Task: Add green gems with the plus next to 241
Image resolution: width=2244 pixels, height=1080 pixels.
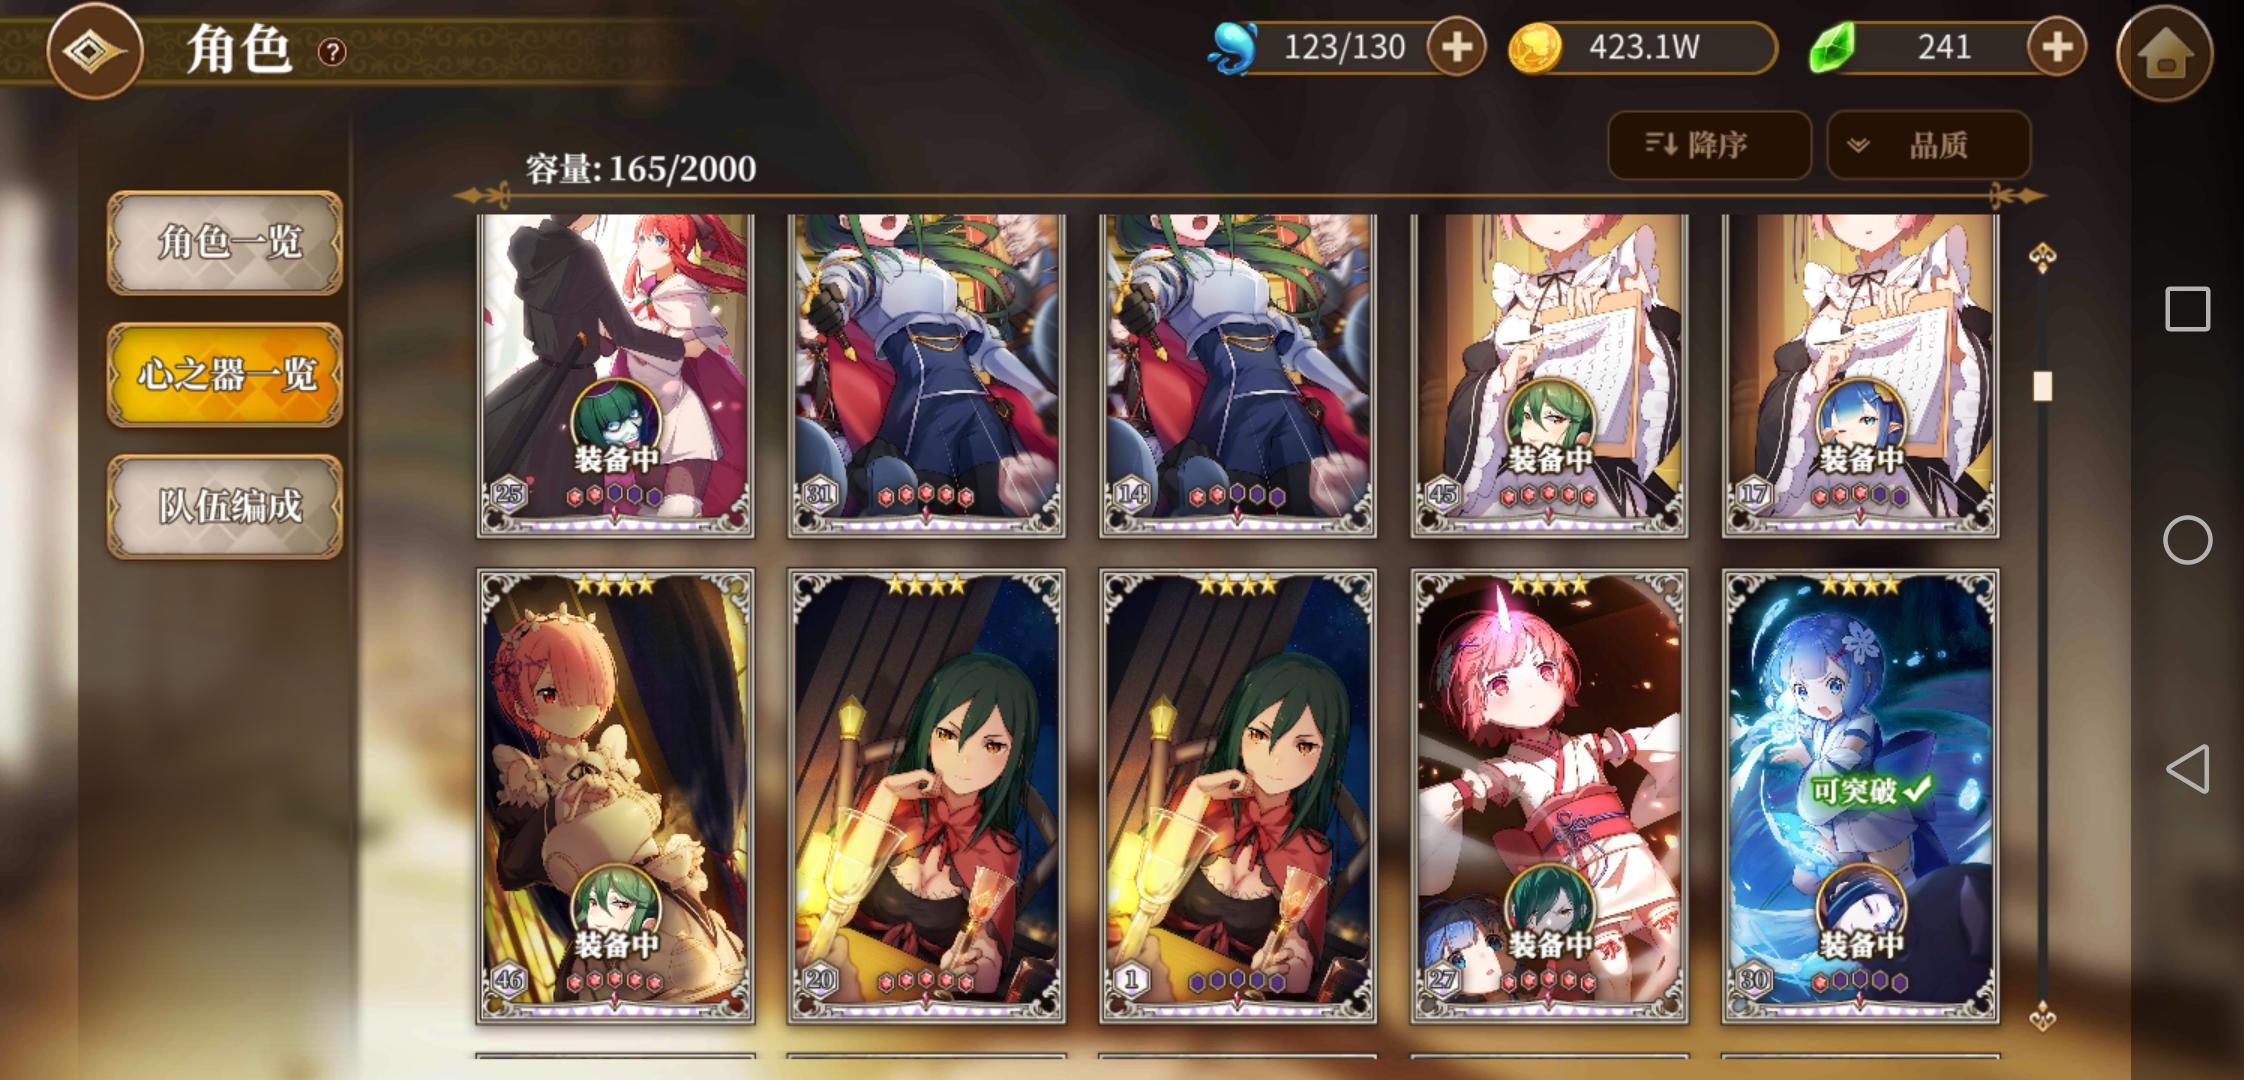Action: (2057, 47)
